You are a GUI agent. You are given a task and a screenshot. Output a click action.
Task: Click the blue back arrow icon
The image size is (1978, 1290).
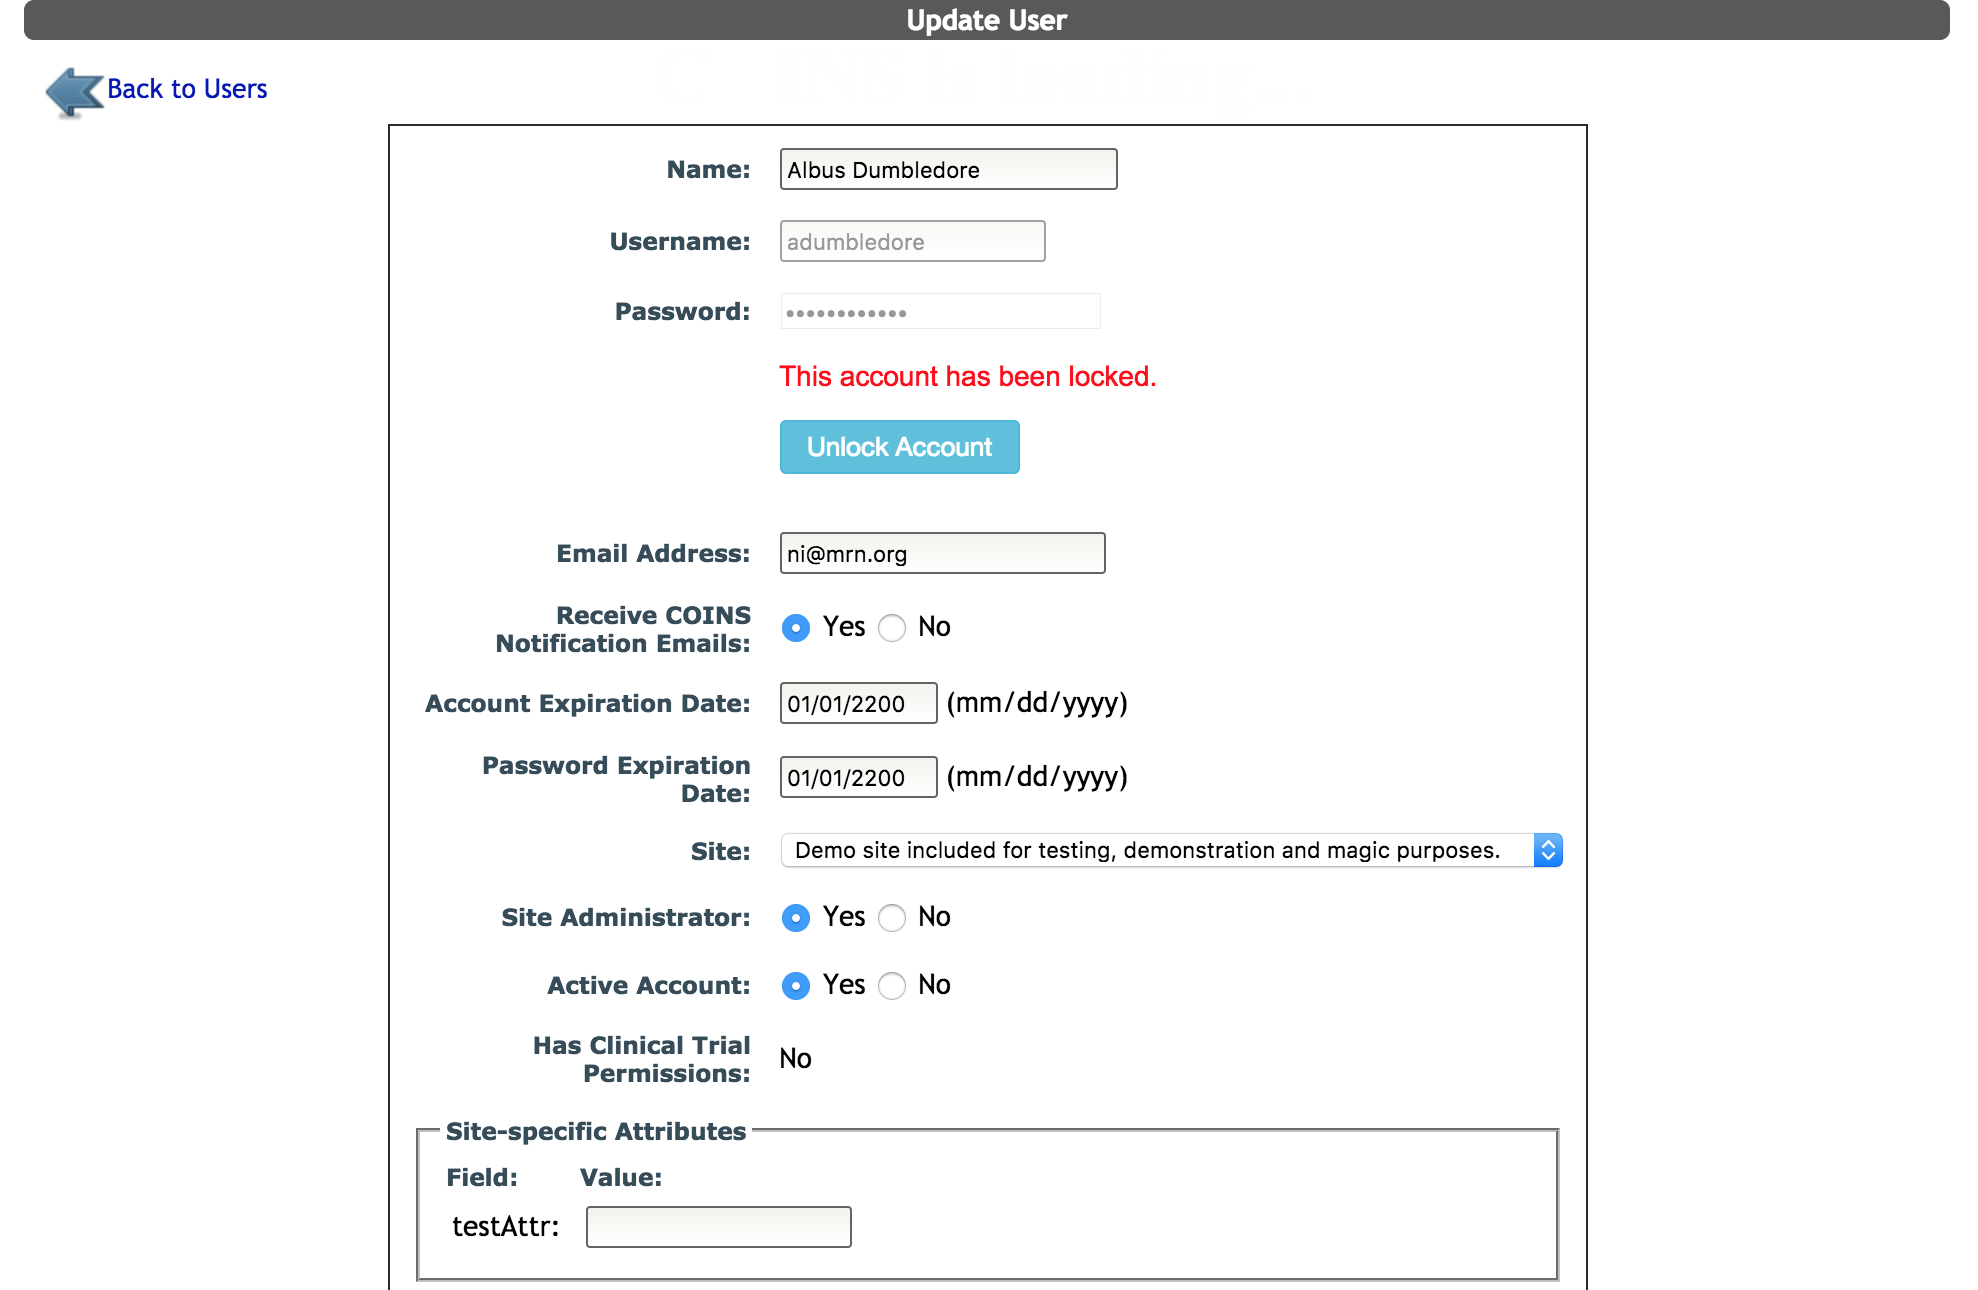point(74,92)
